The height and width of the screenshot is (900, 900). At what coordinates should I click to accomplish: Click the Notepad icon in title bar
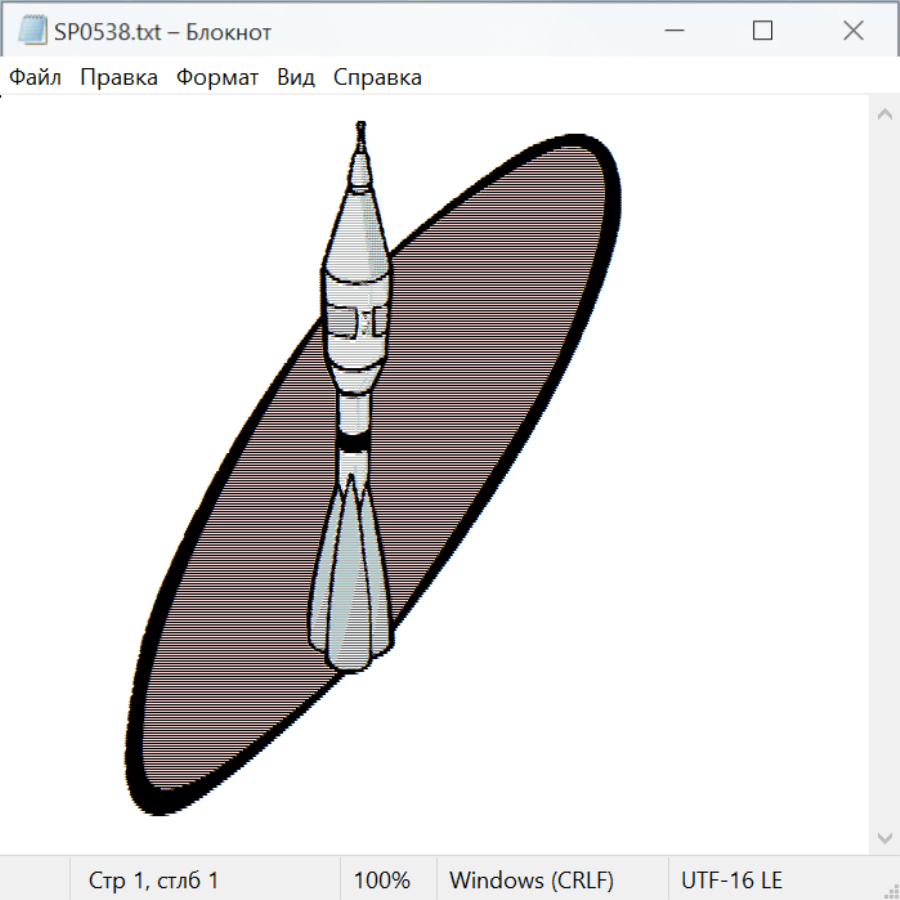32,31
